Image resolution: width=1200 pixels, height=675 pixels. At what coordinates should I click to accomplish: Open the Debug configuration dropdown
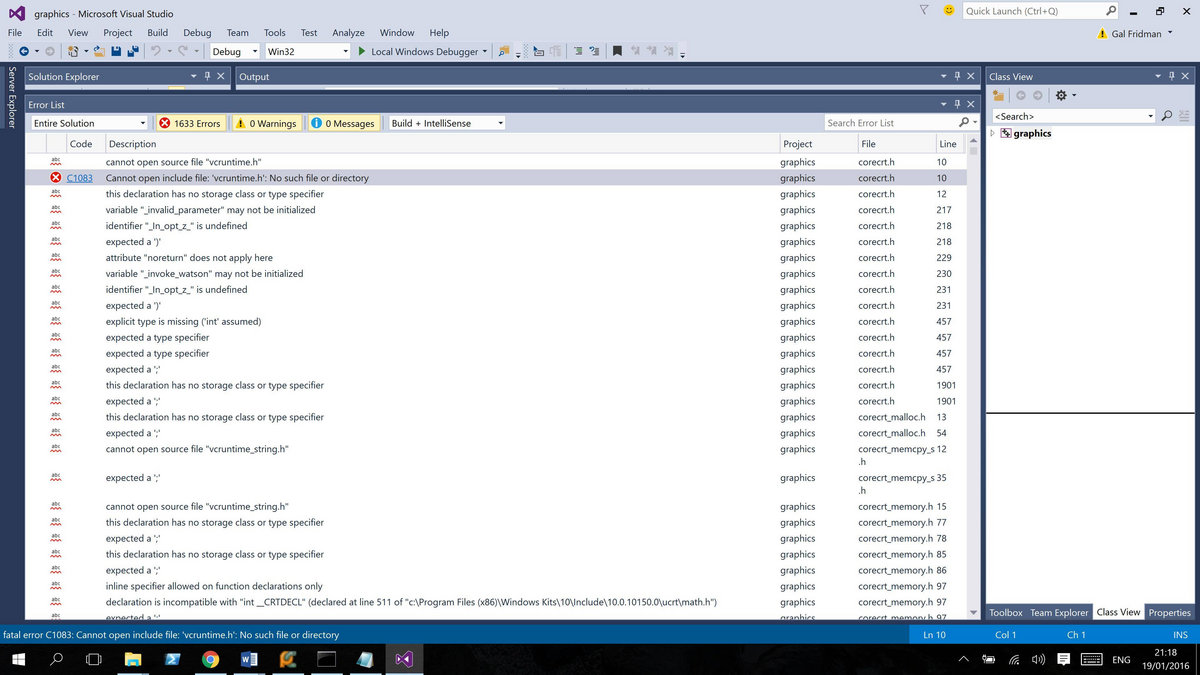click(234, 51)
